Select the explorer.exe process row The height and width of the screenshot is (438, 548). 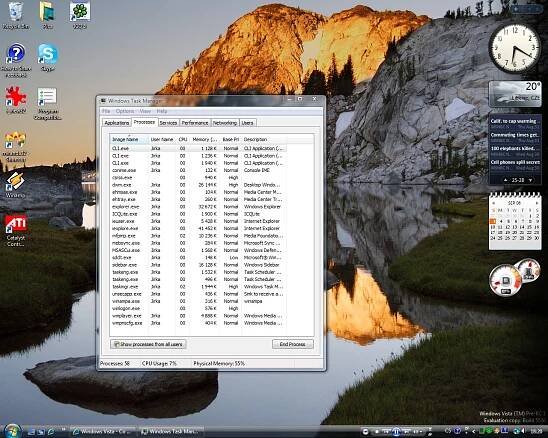coord(199,207)
